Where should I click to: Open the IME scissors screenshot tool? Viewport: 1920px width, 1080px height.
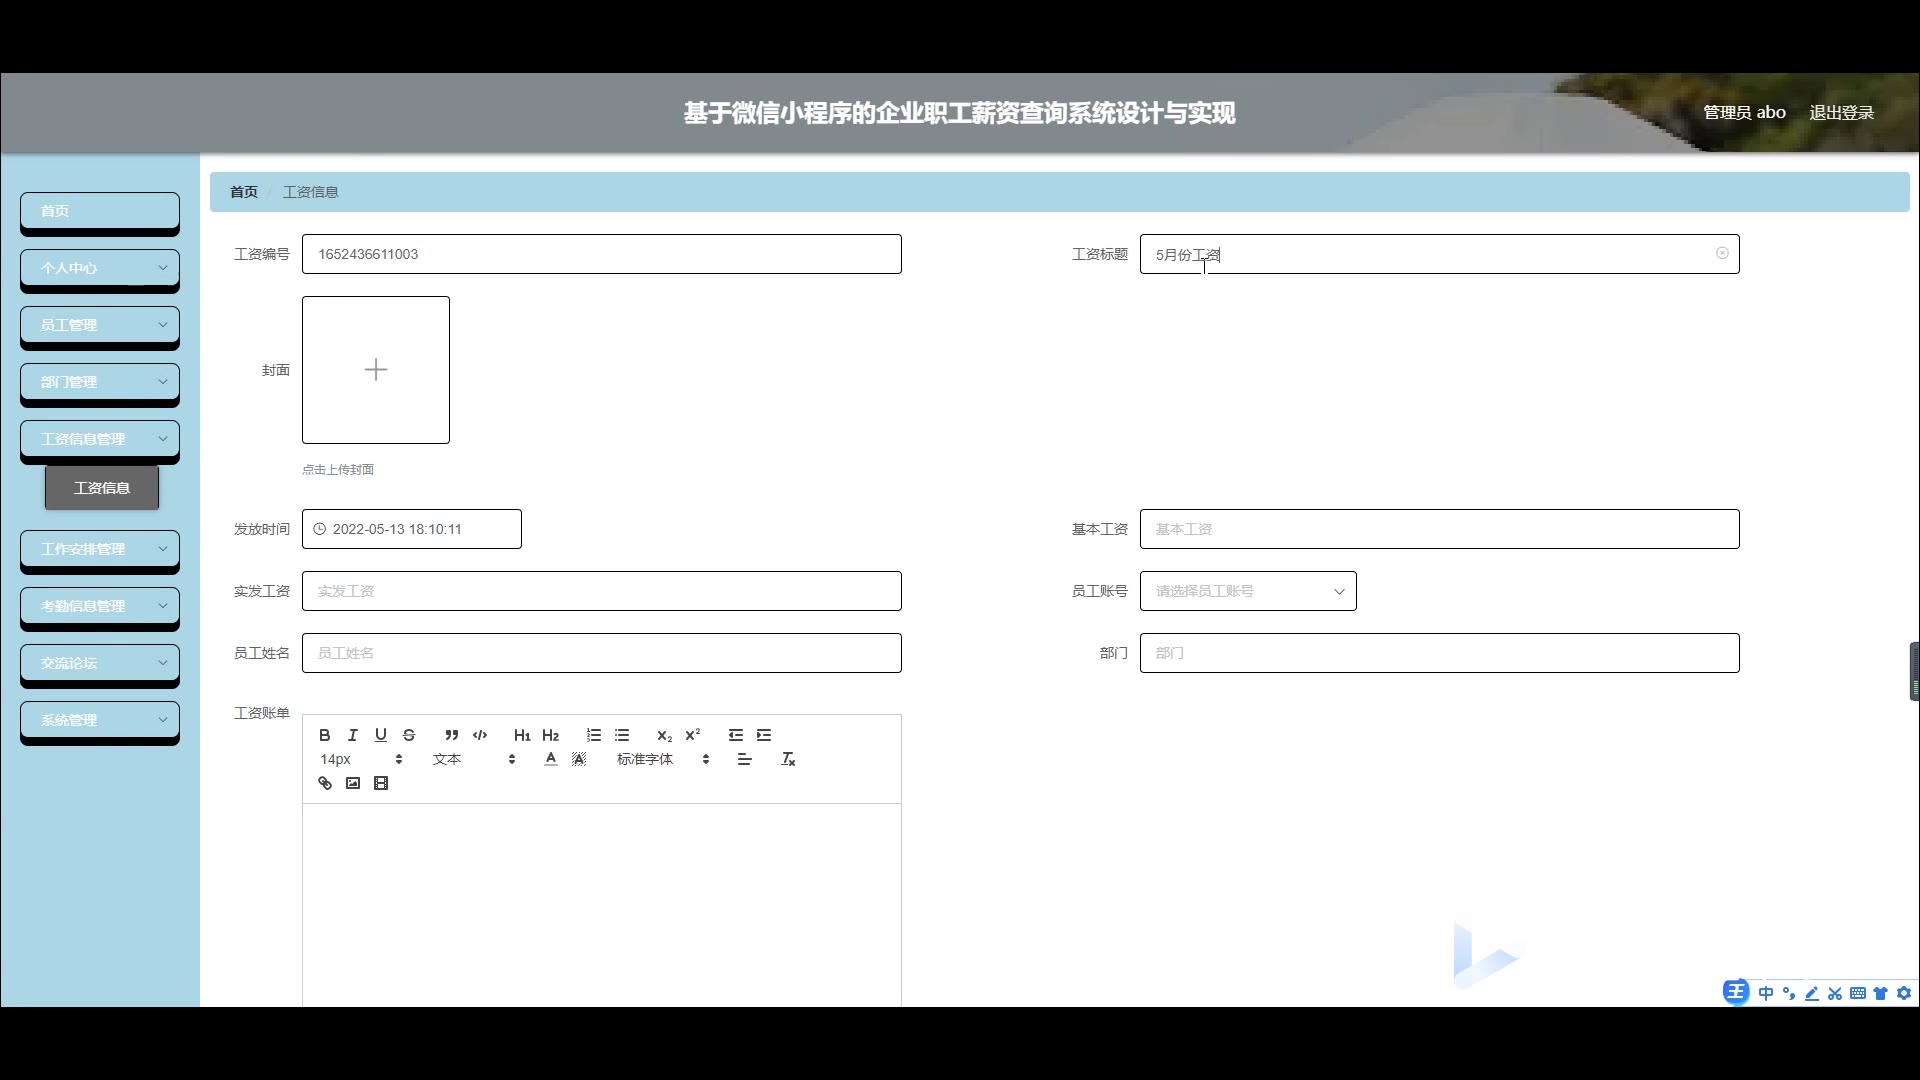coord(1835,993)
